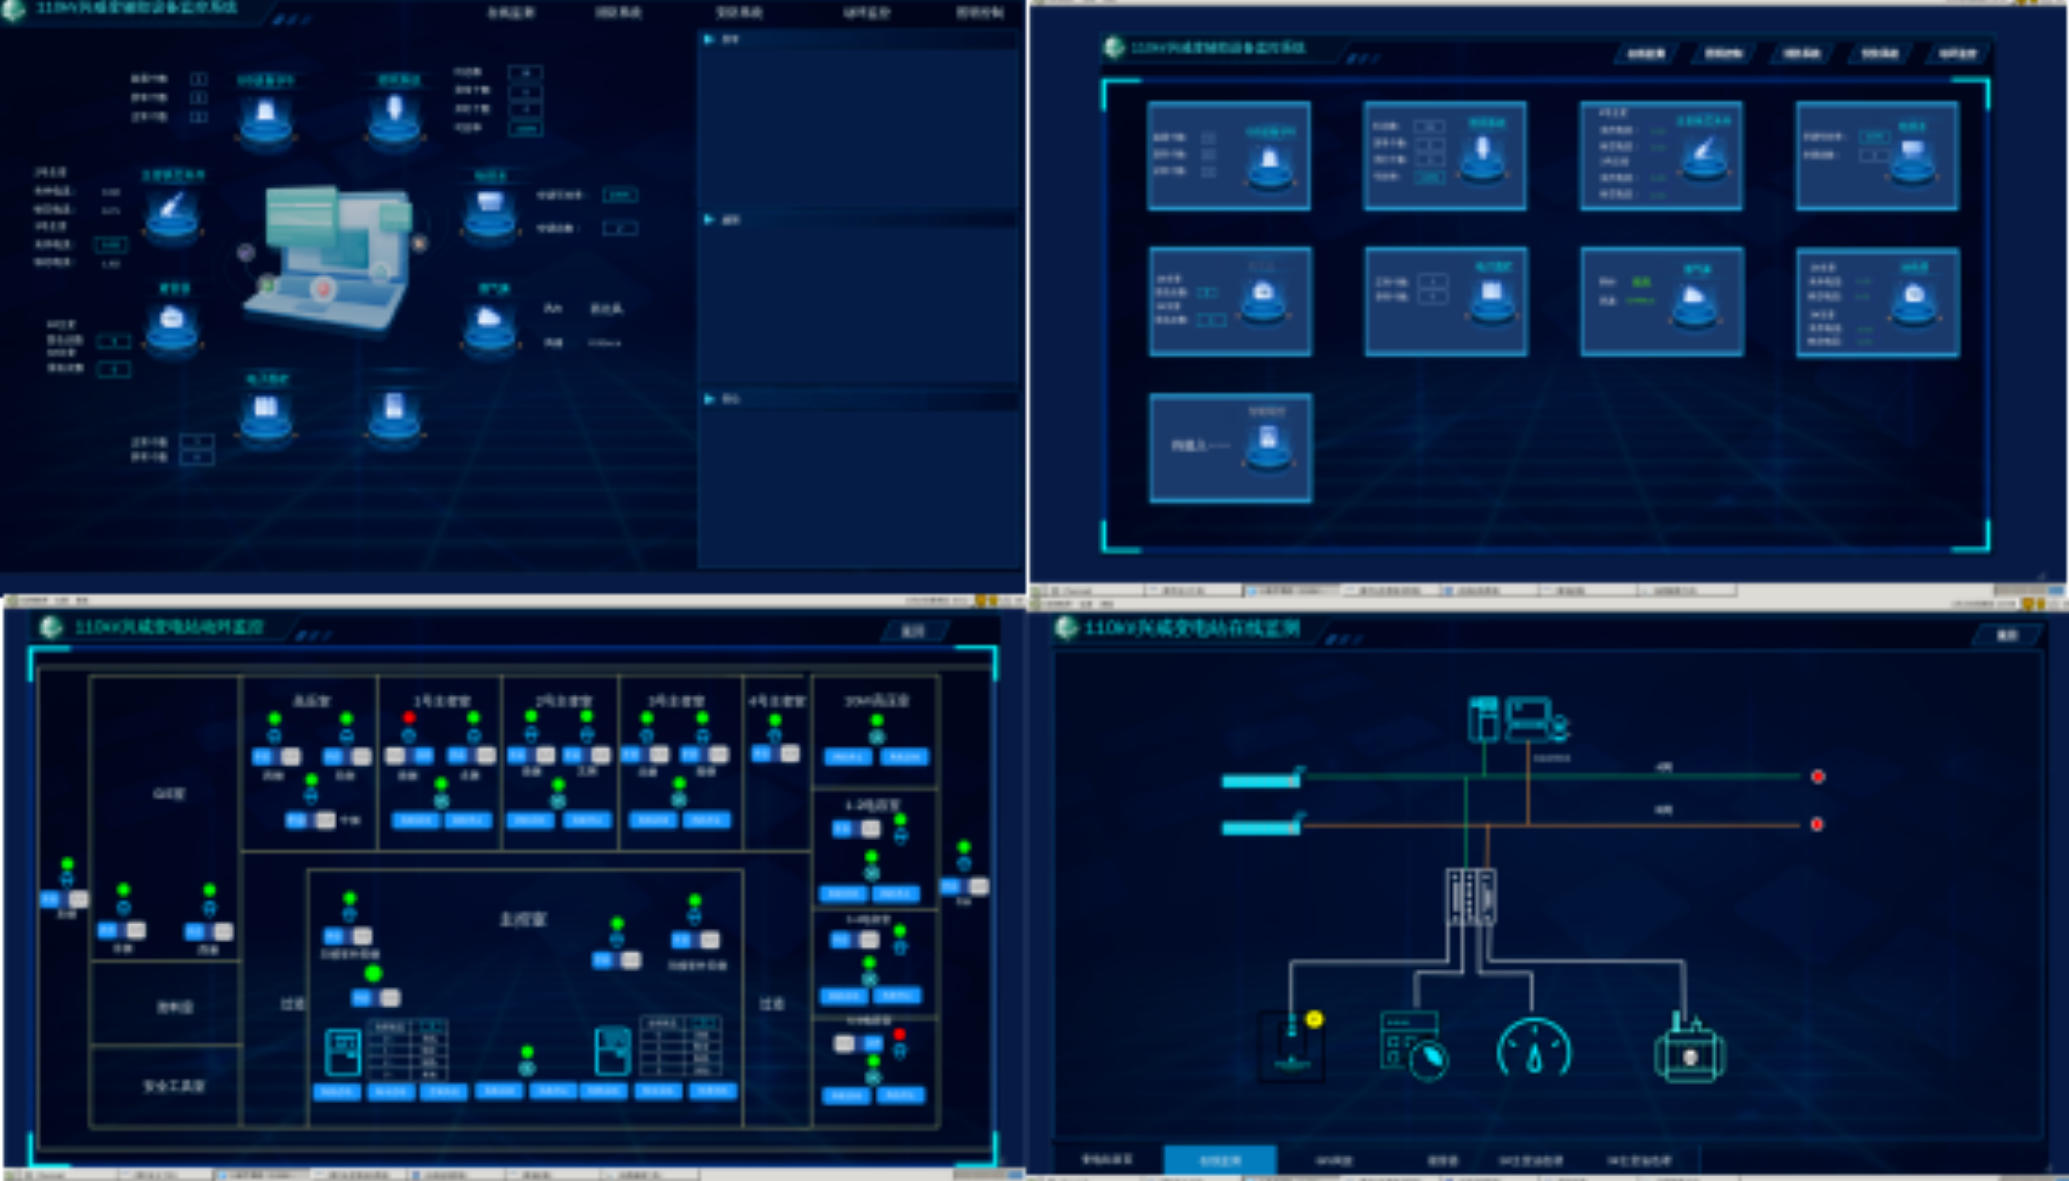Viewport: 2069px width, 1181px height.
Task: Open the lone device card in grid's last row
Action: point(1230,447)
